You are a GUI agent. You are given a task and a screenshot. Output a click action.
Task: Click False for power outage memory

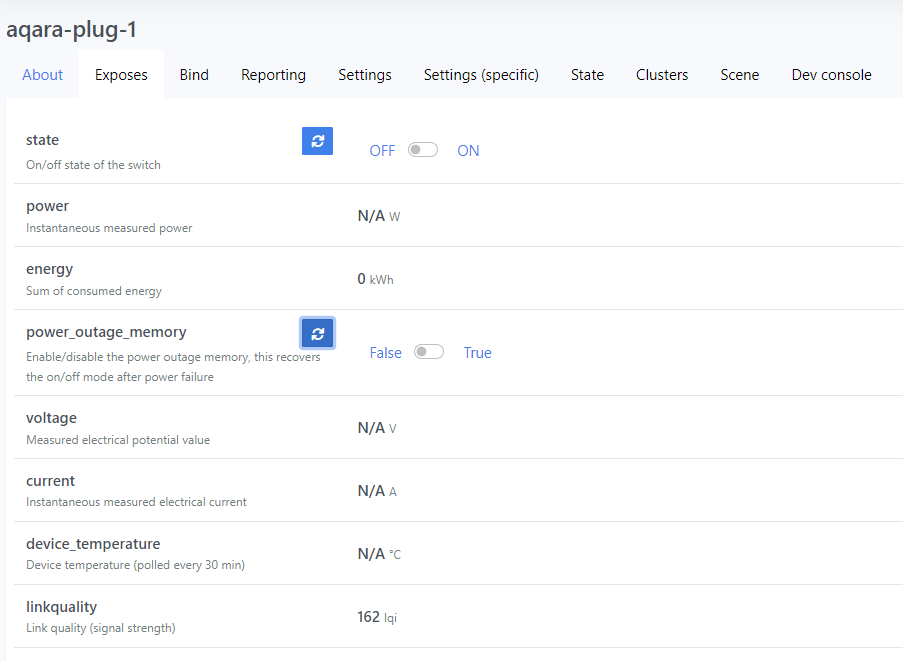[385, 353]
